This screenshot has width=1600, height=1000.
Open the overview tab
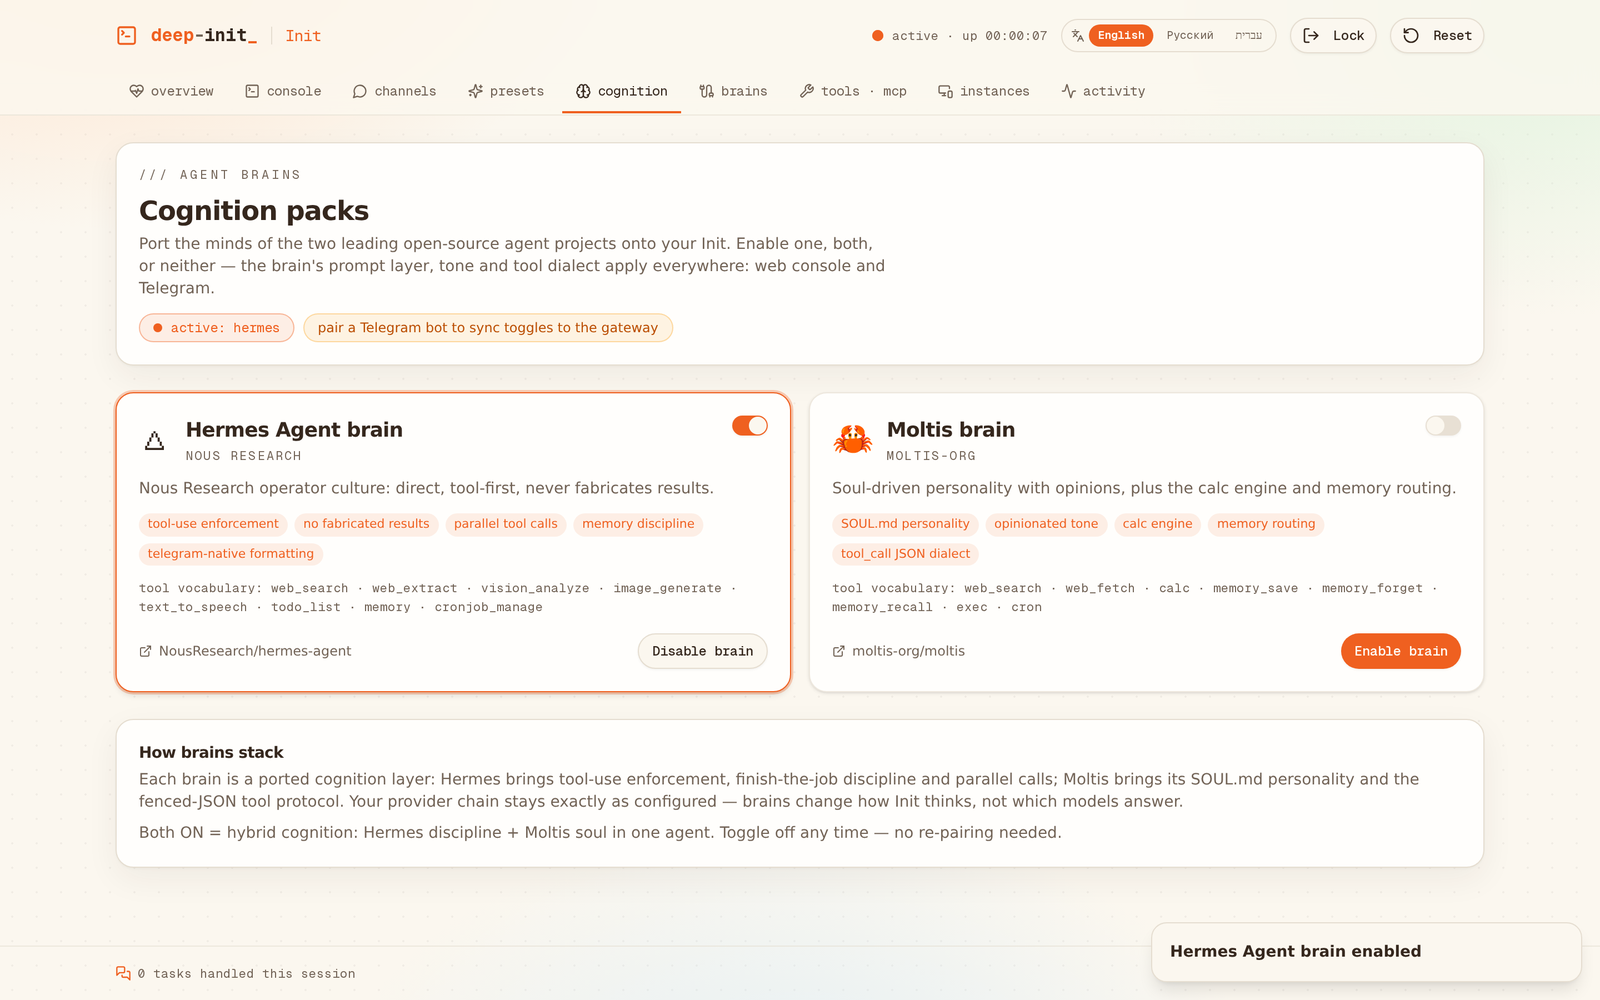click(x=172, y=91)
